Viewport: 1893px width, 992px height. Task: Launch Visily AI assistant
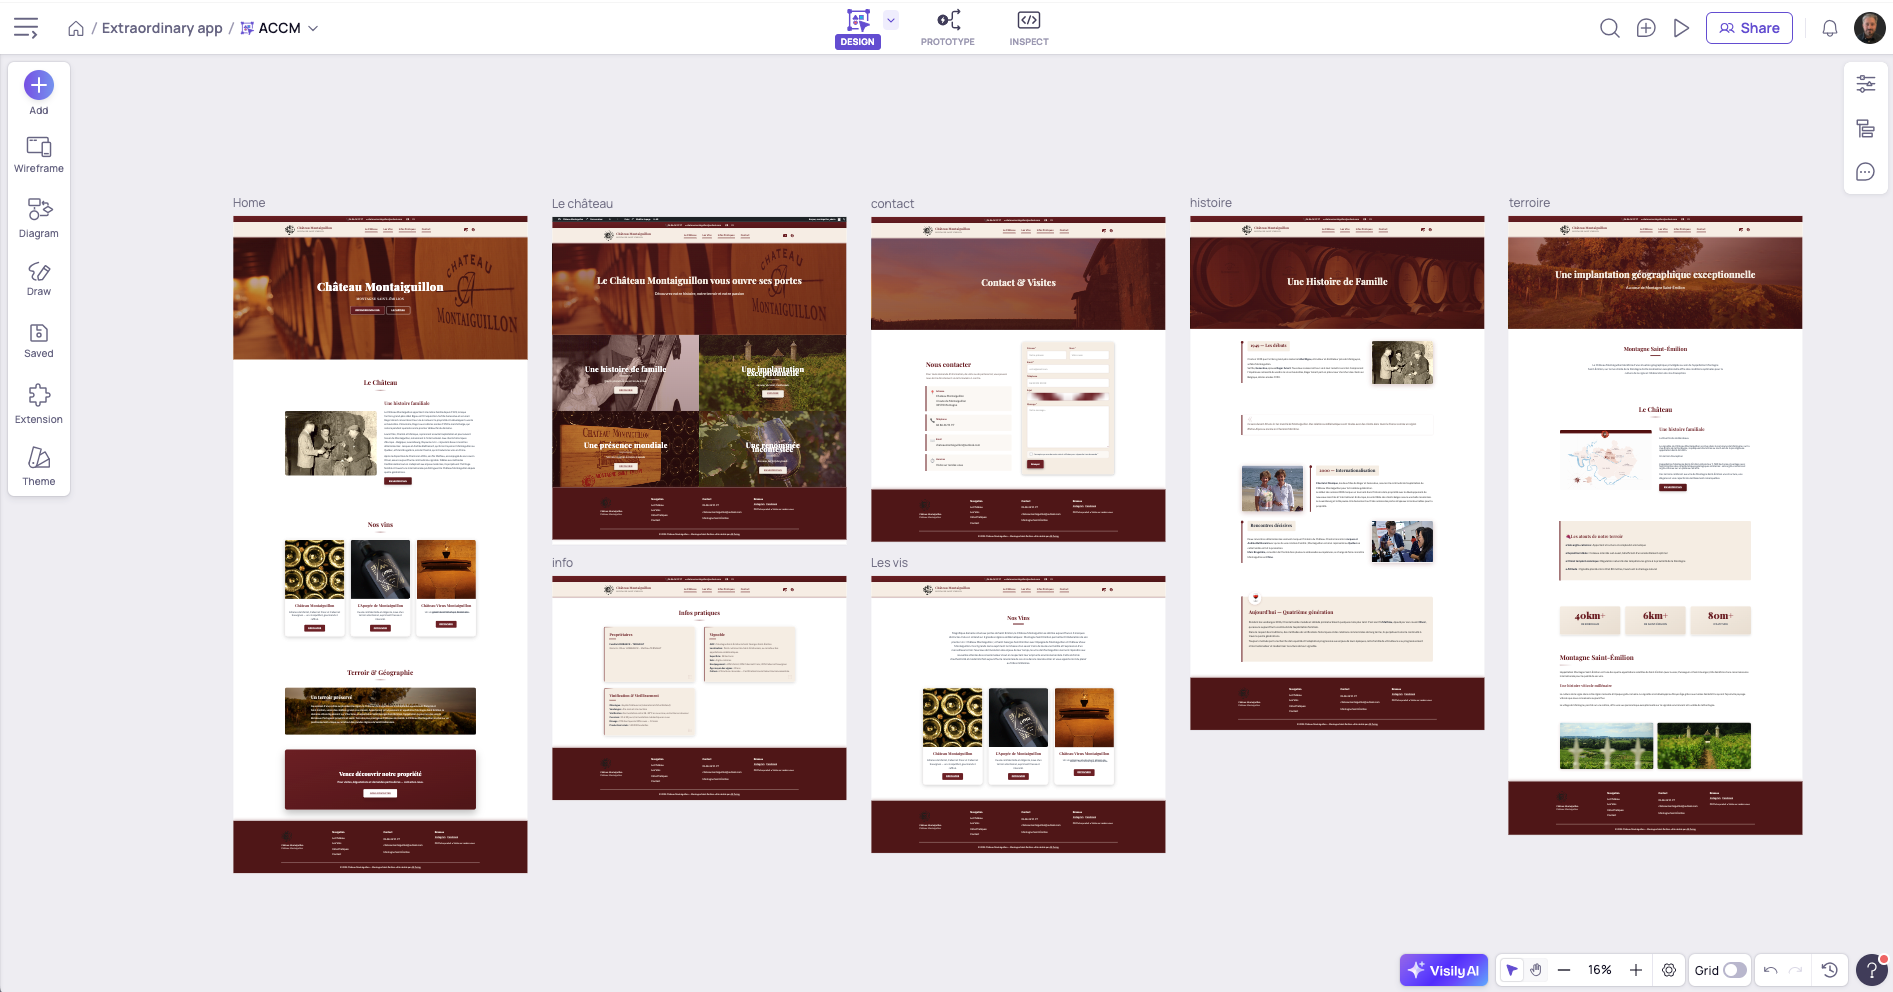[1443, 970]
